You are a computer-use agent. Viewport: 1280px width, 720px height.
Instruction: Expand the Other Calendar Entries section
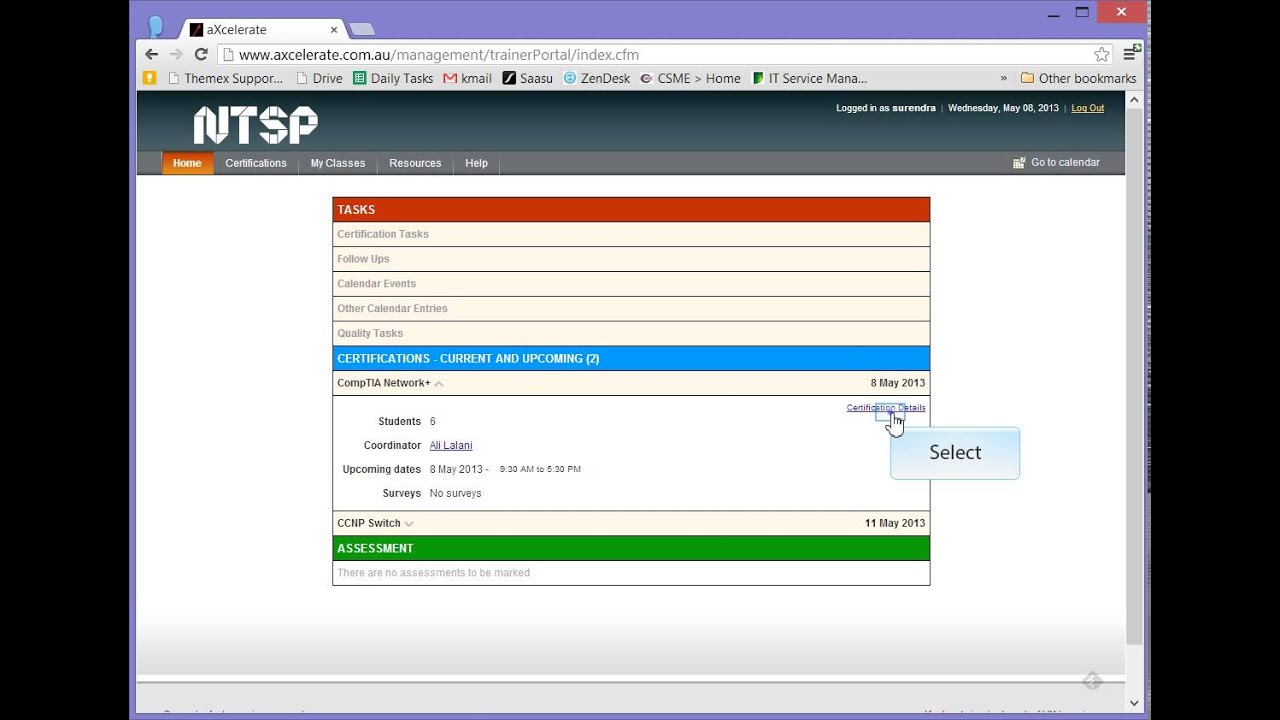point(631,309)
